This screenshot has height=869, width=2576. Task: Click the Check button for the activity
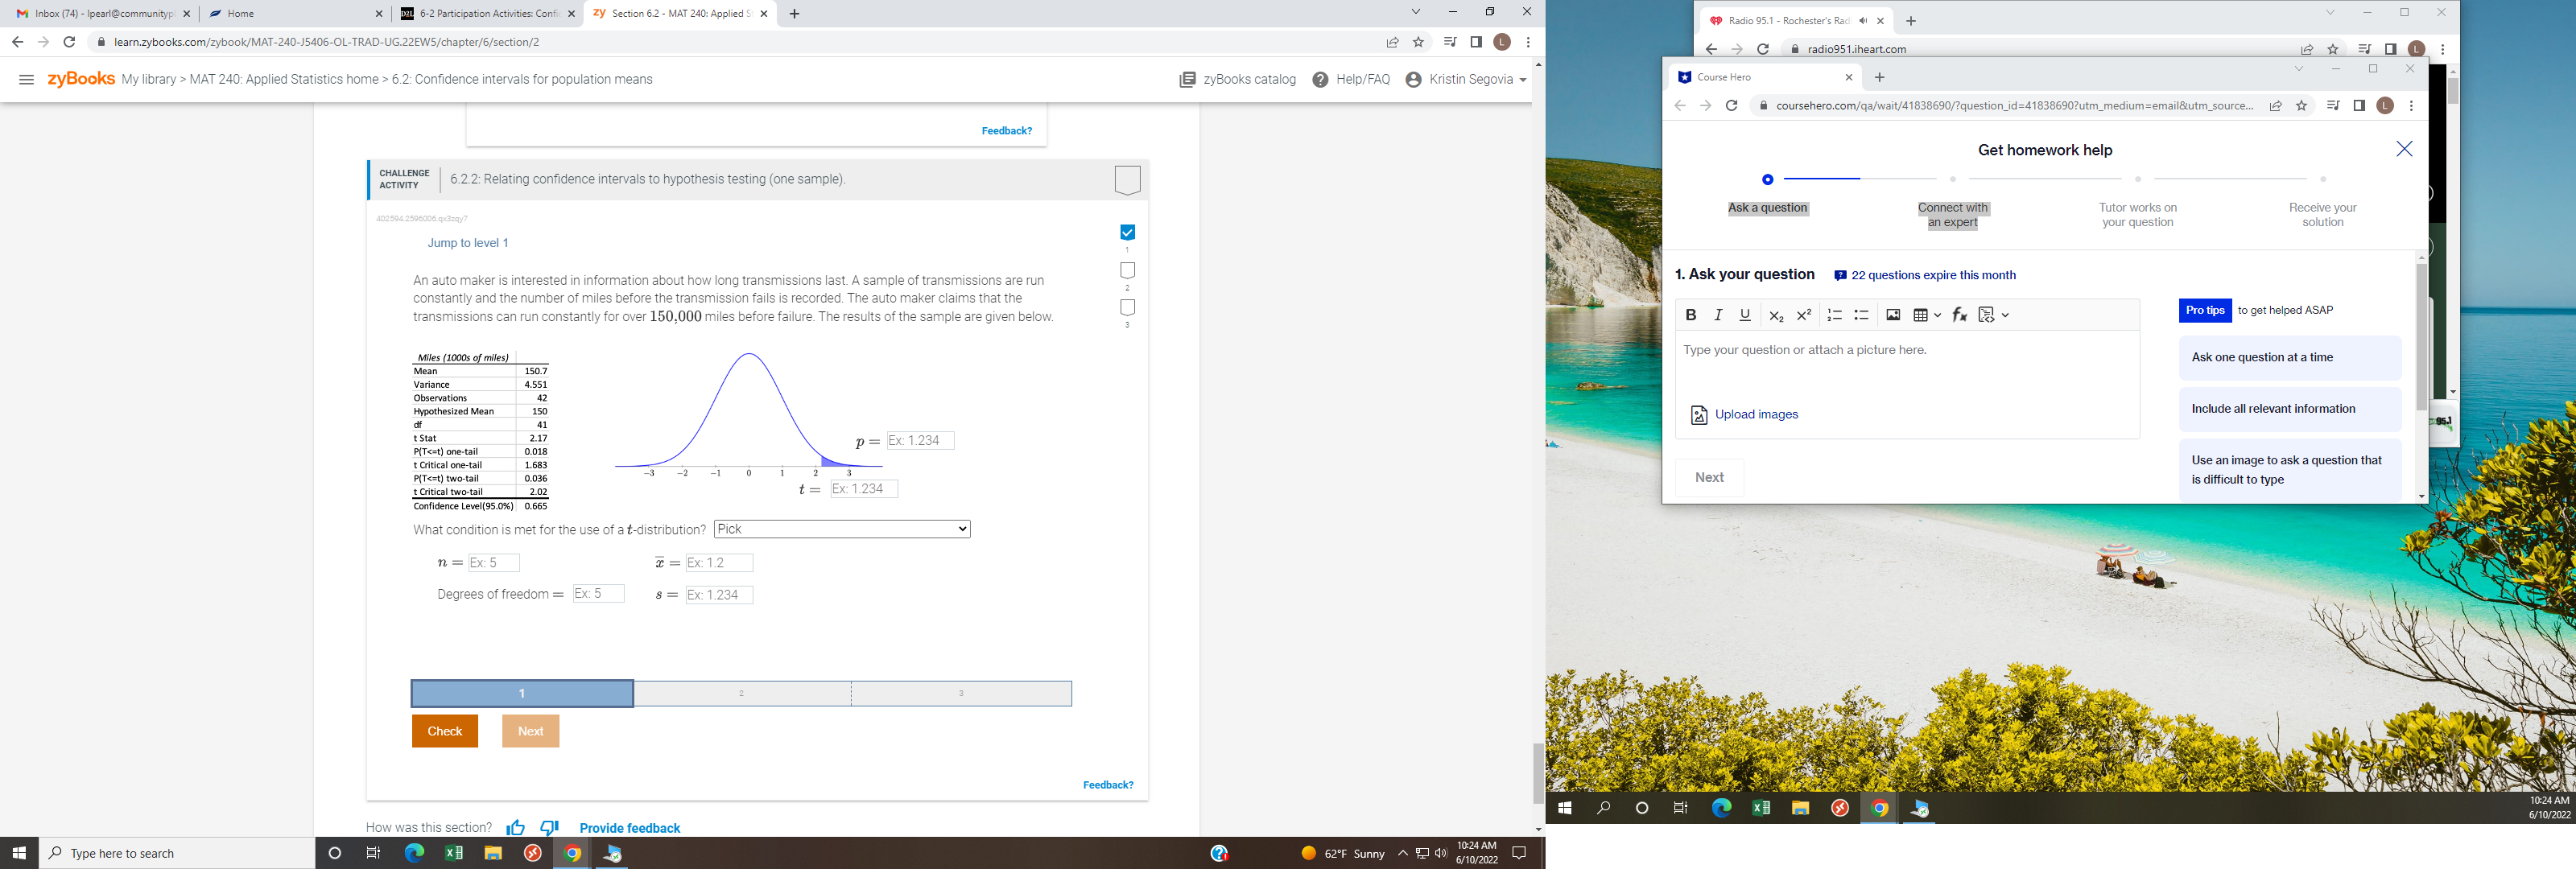point(444,731)
